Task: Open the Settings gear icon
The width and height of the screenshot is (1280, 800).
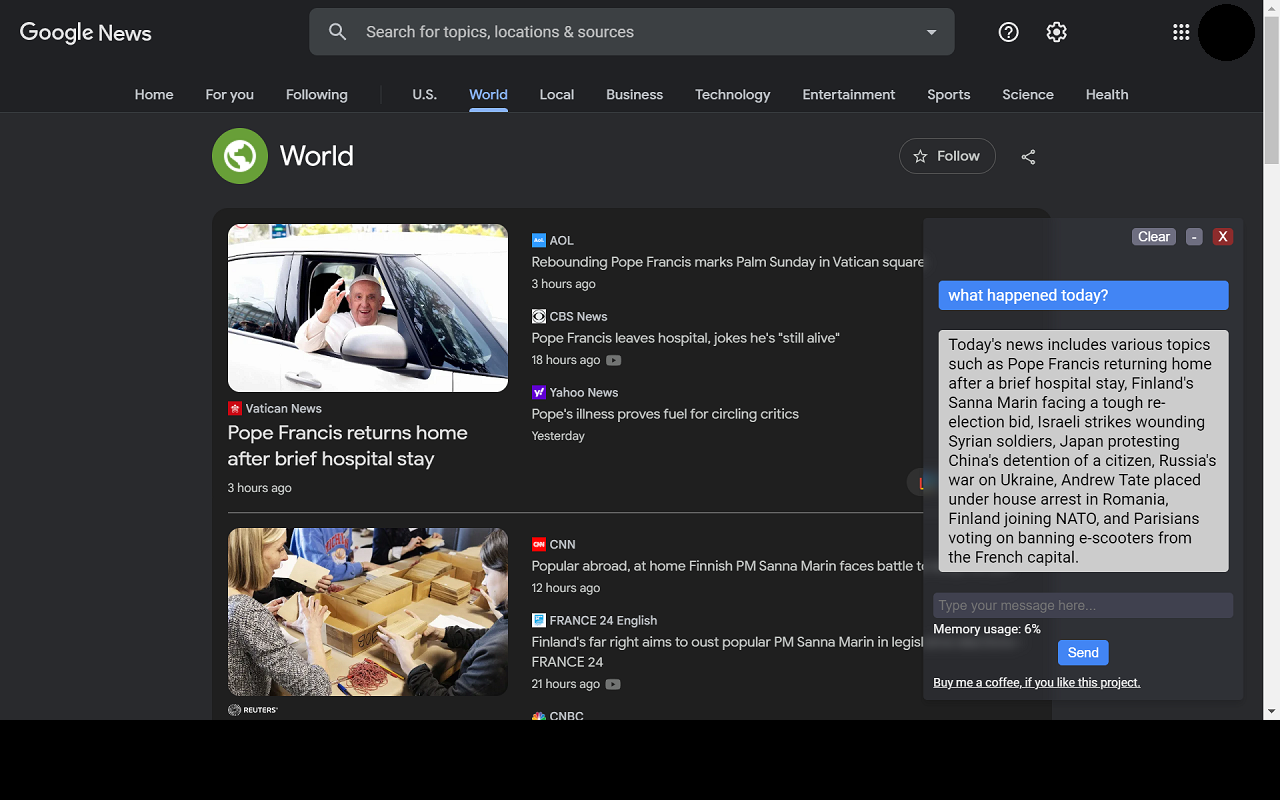Action: pos(1056,32)
